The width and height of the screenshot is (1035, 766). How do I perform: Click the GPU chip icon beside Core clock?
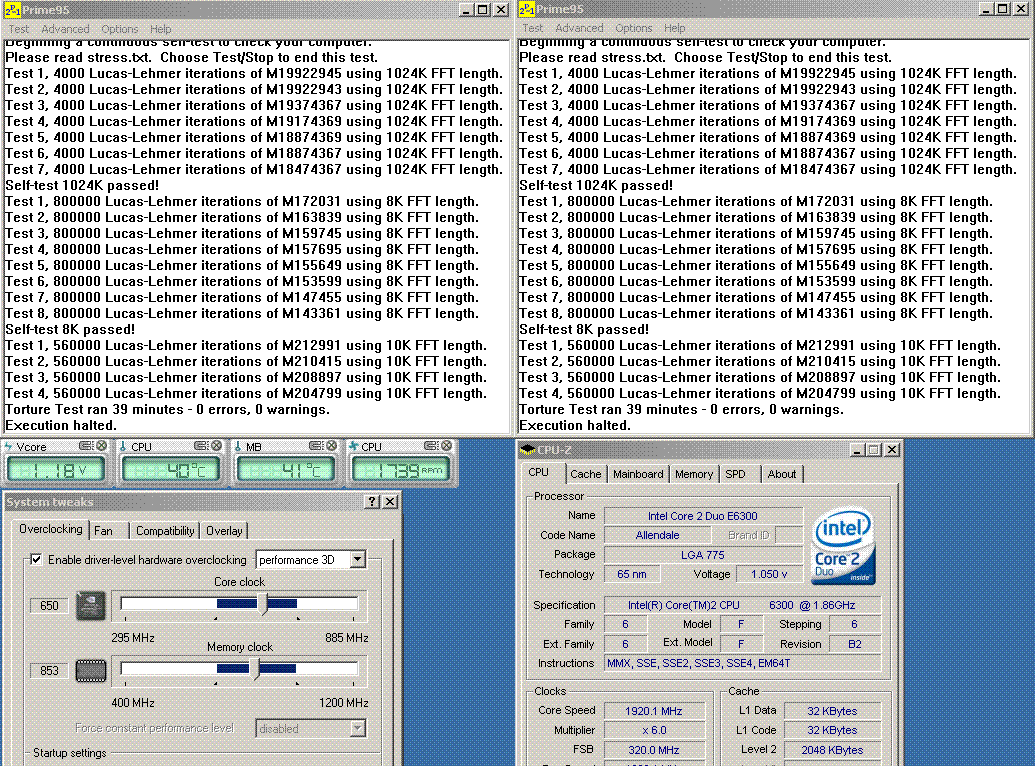point(90,606)
